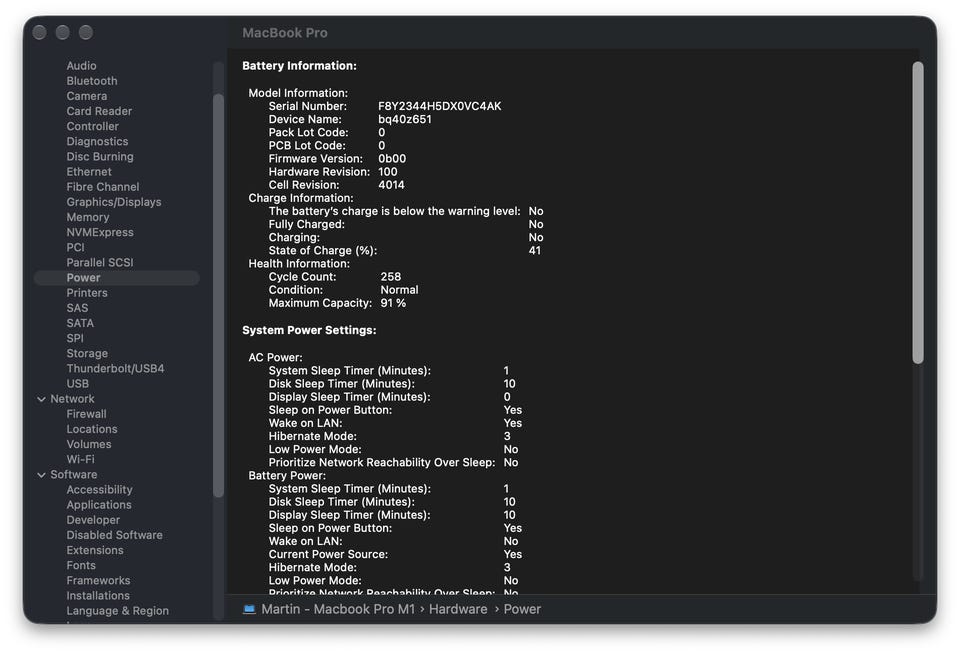
Task: Open the Camera hardware entry
Action: 86,96
